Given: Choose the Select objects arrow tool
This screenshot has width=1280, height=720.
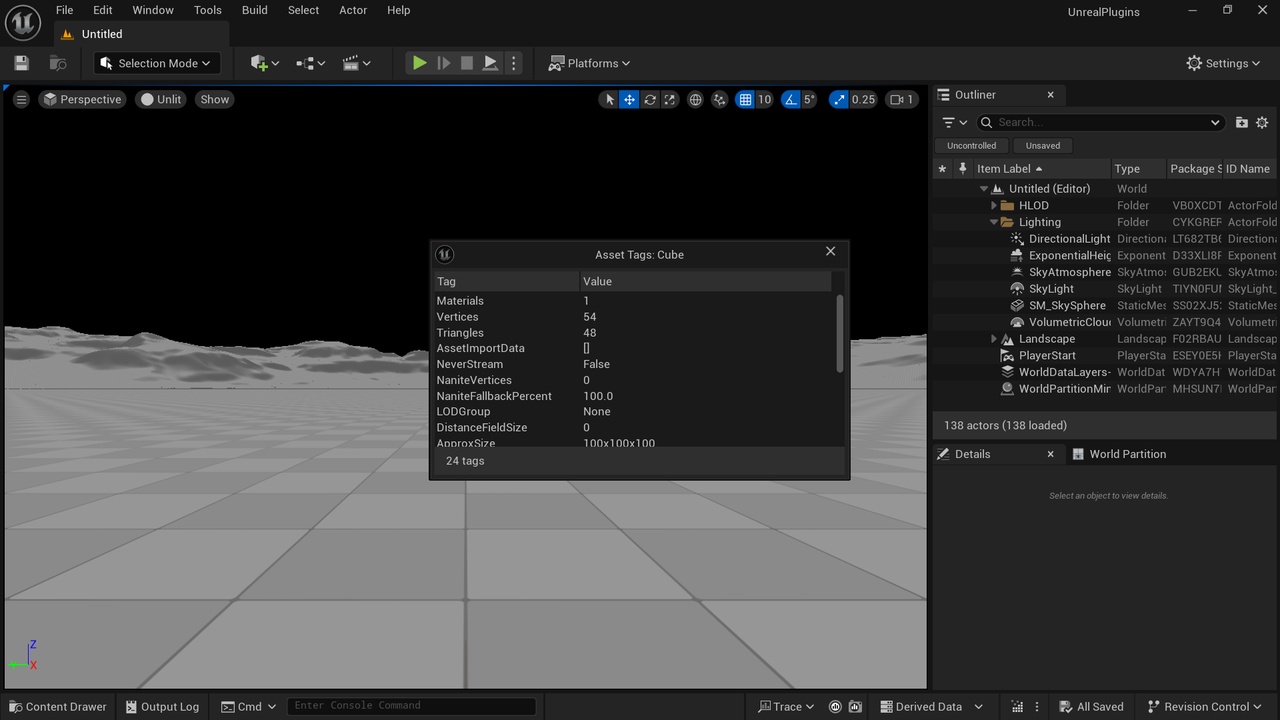Looking at the screenshot, I should coord(609,99).
